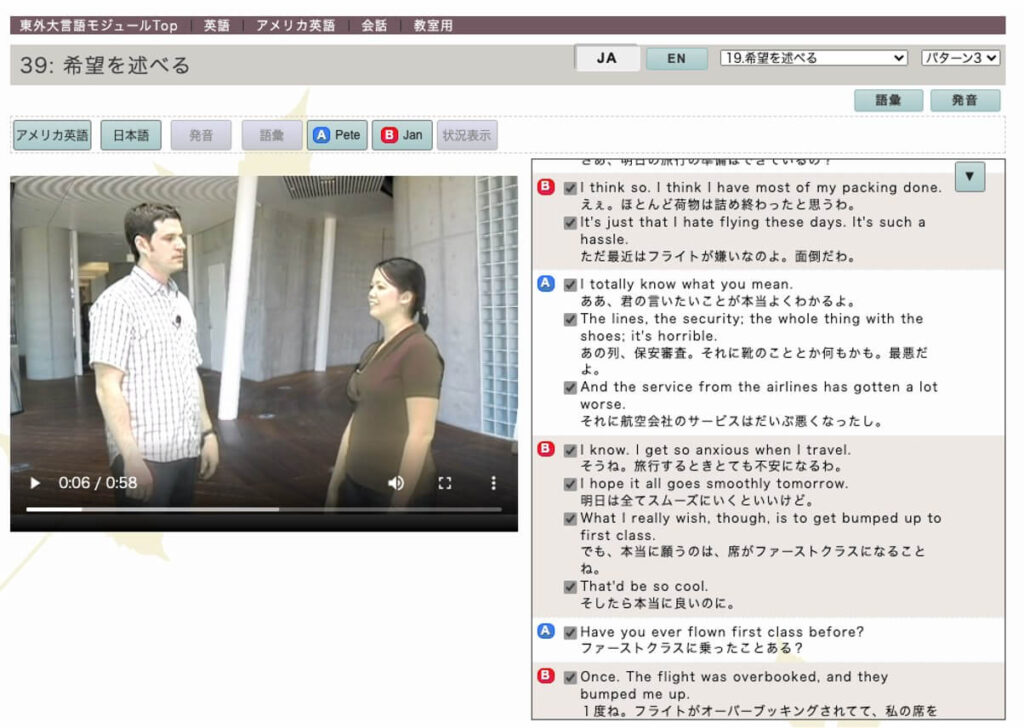This screenshot has height=728, width=1024.
Task: Play the conversation video
Action: (x=36, y=483)
